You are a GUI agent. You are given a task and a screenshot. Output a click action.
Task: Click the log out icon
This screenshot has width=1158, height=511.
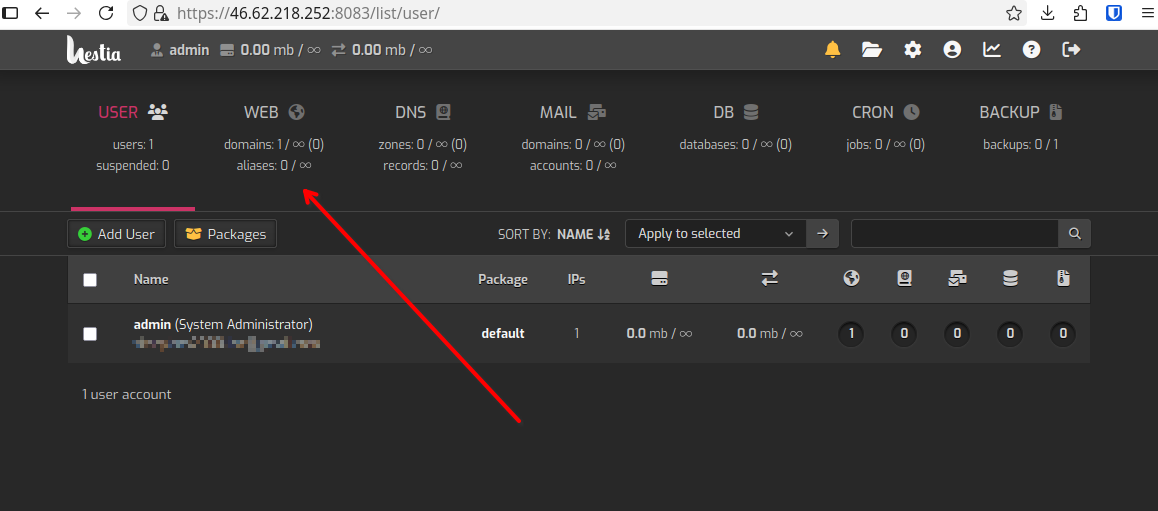click(x=1071, y=49)
